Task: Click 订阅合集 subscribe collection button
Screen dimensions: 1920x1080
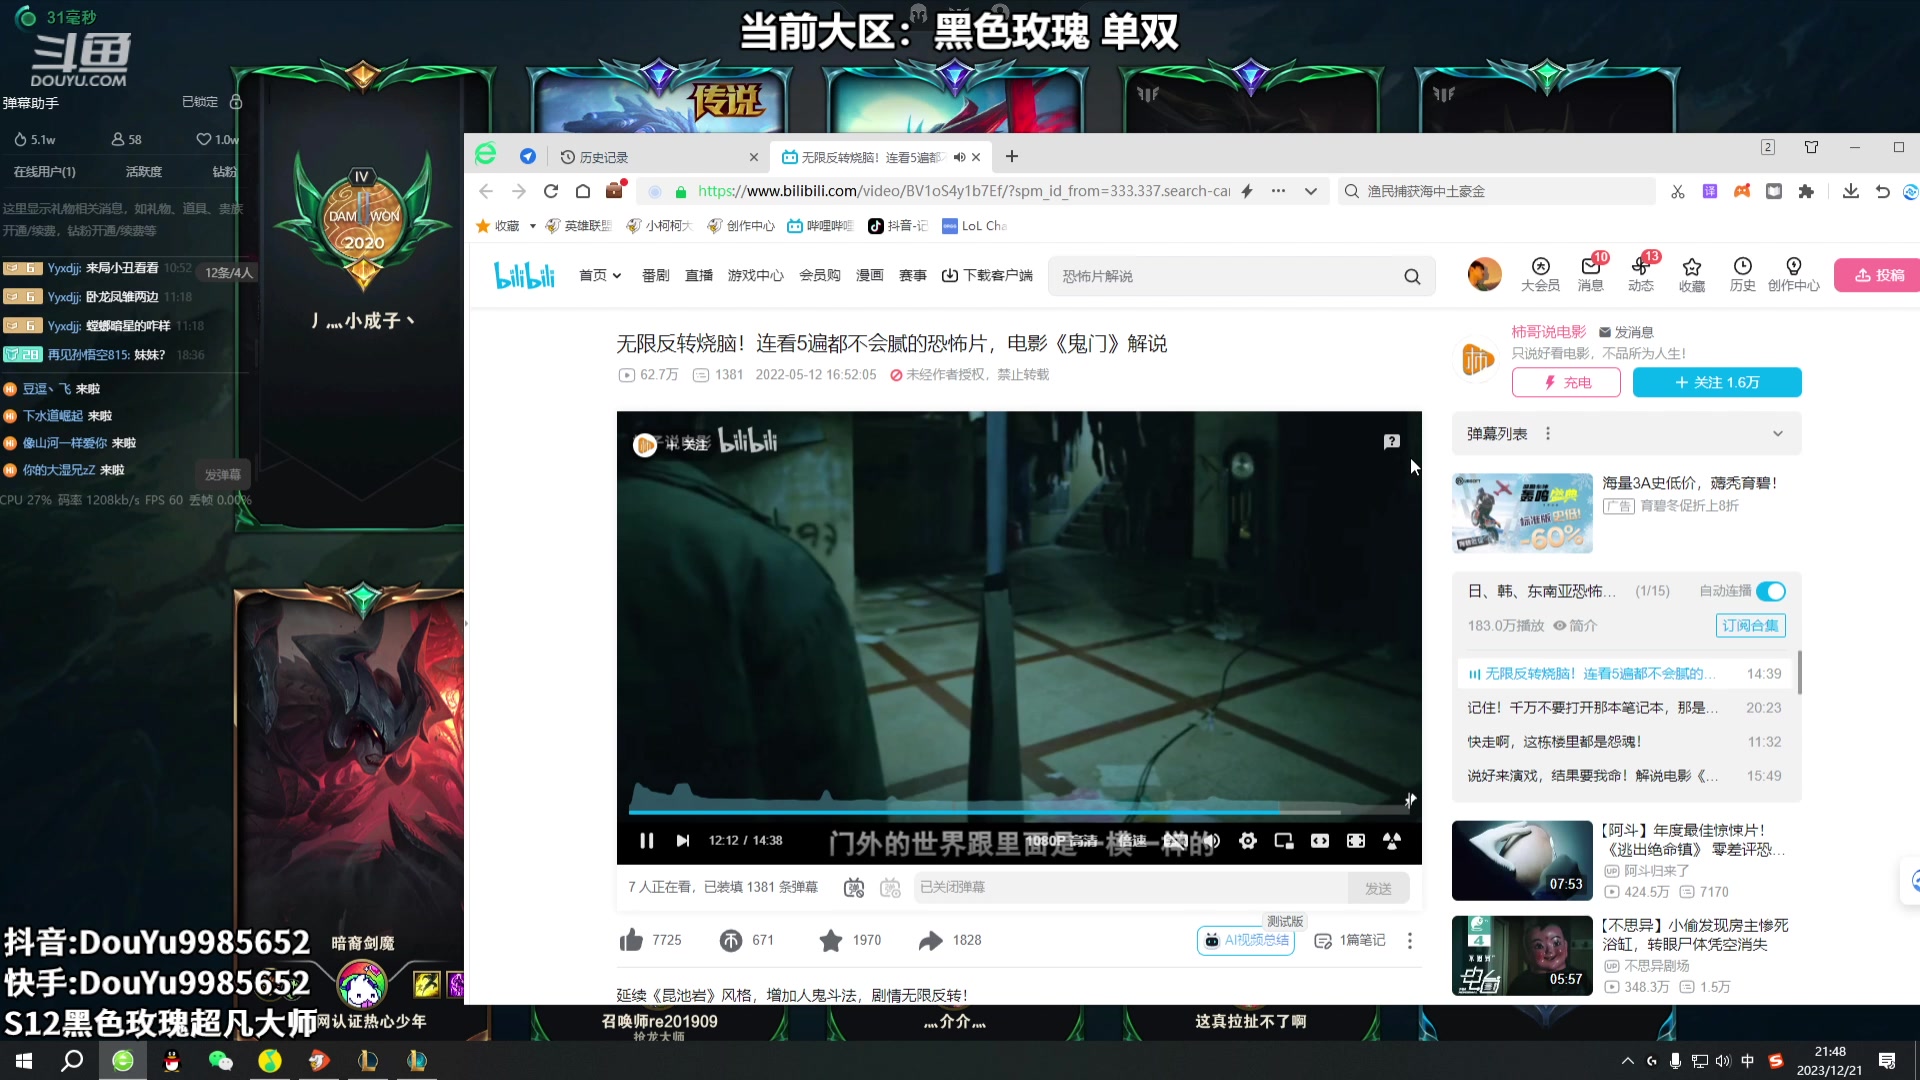Action: pos(1750,625)
